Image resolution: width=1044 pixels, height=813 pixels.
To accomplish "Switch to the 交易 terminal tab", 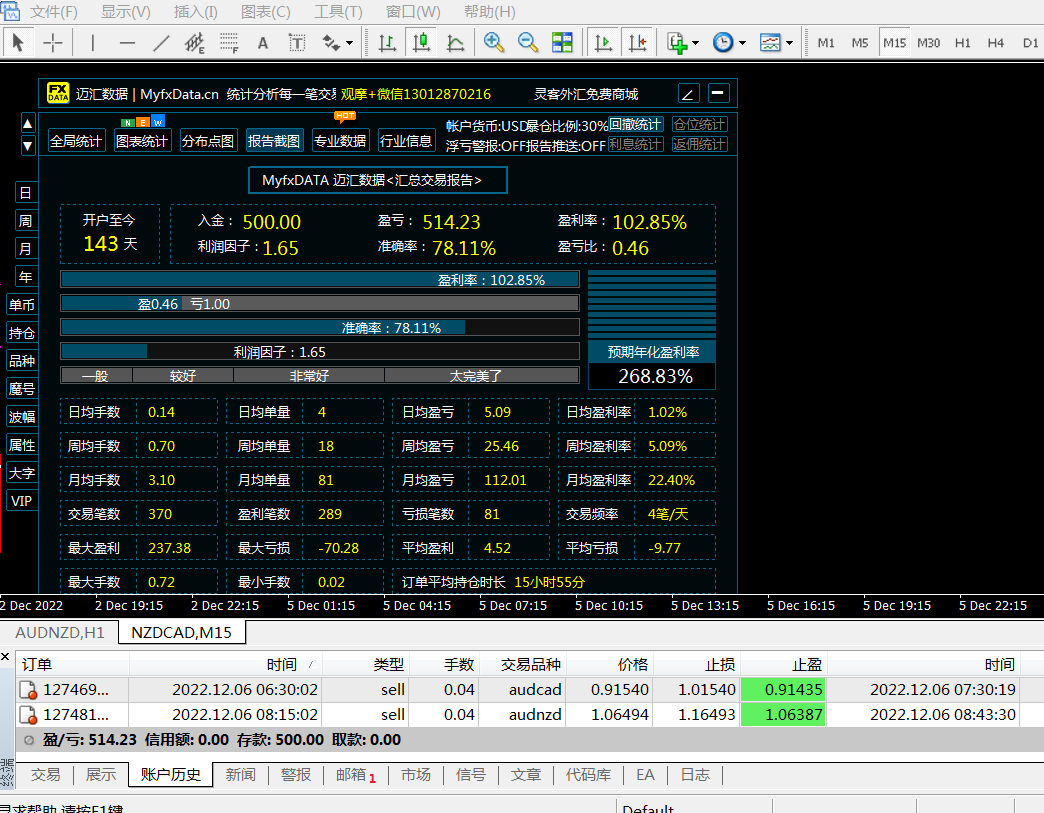I will [x=45, y=774].
